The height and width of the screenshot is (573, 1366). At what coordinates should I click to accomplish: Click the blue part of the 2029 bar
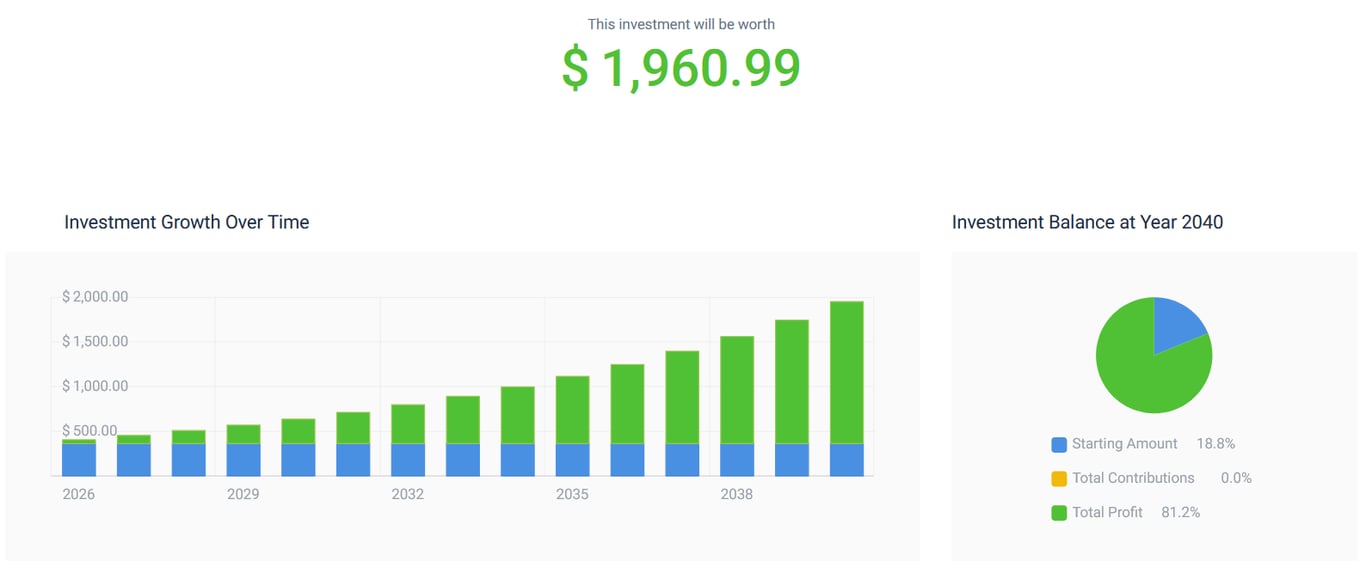coord(243,460)
